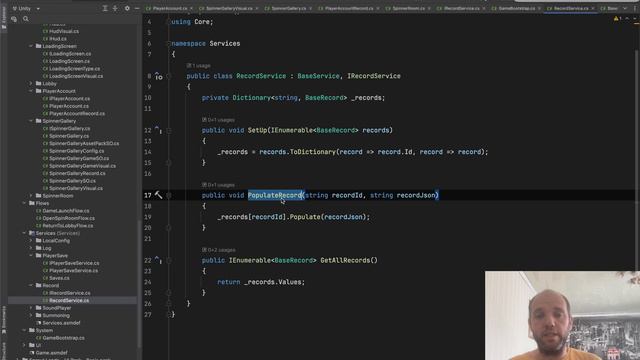Click the hammer quick-action icon on line 17
Image resolution: width=640 pixels, height=360 pixels.
pyautogui.click(x=158, y=195)
